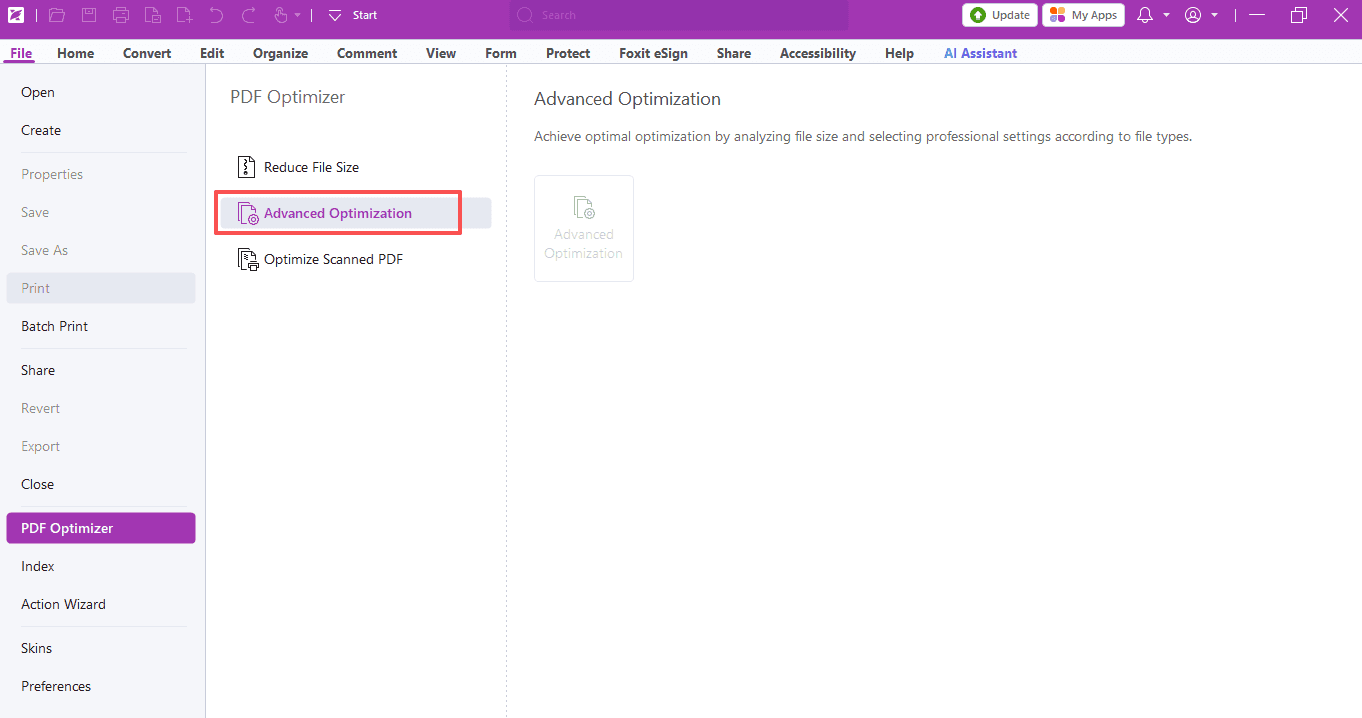The width and height of the screenshot is (1362, 718).
Task: Click the Redo arrow icon
Action: pos(249,15)
